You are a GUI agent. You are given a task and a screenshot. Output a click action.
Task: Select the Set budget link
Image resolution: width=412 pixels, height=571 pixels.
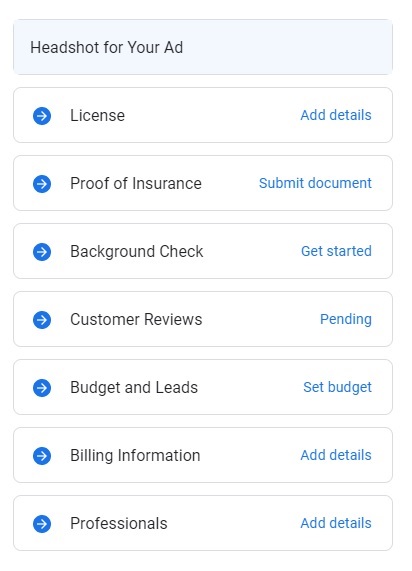point(337,387)
